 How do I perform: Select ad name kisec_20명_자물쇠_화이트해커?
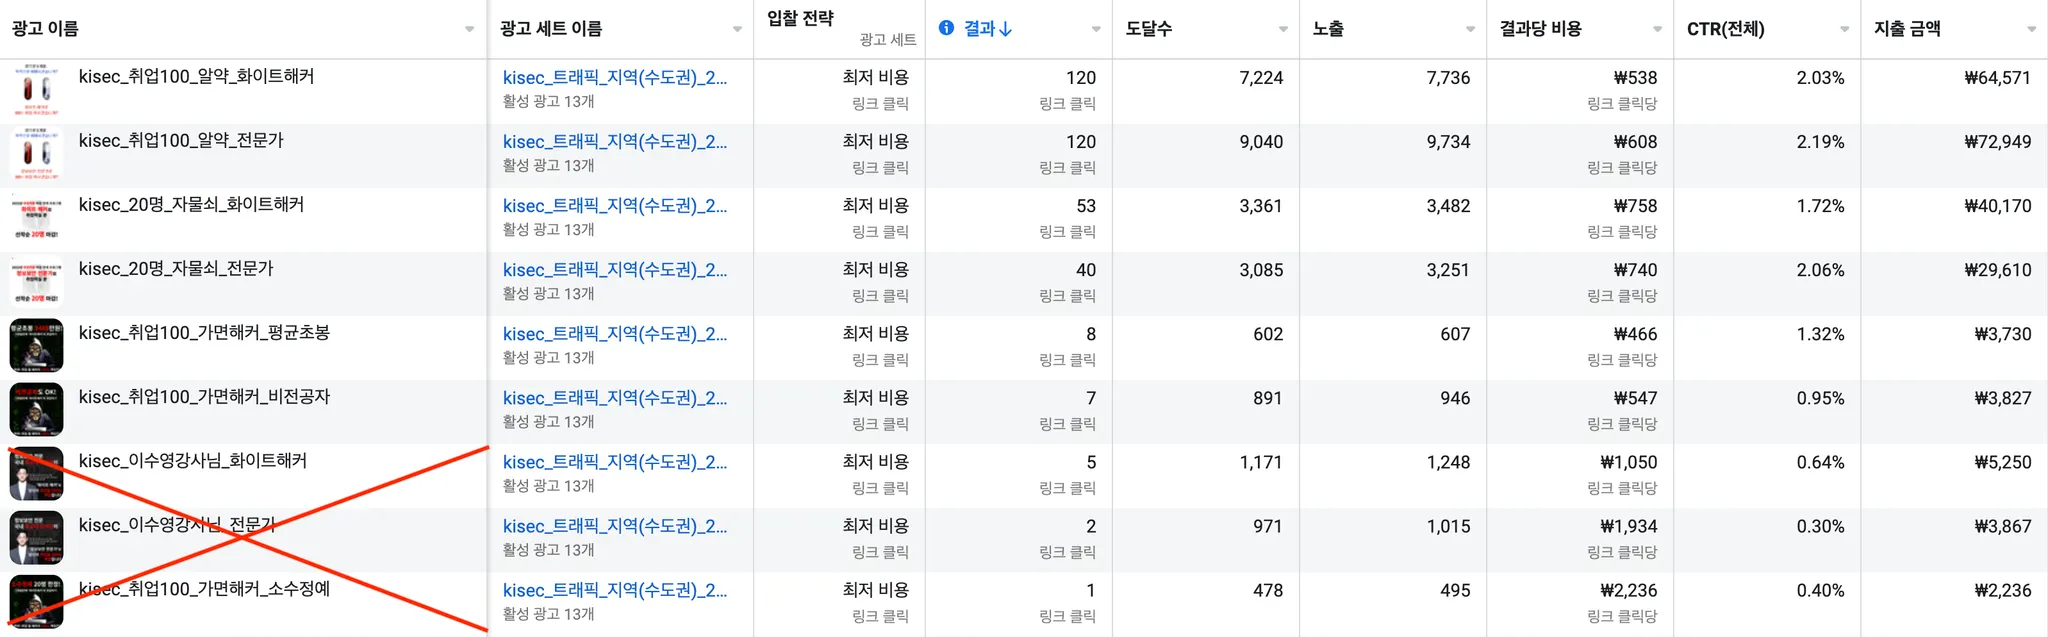click(x=191, y=204)
